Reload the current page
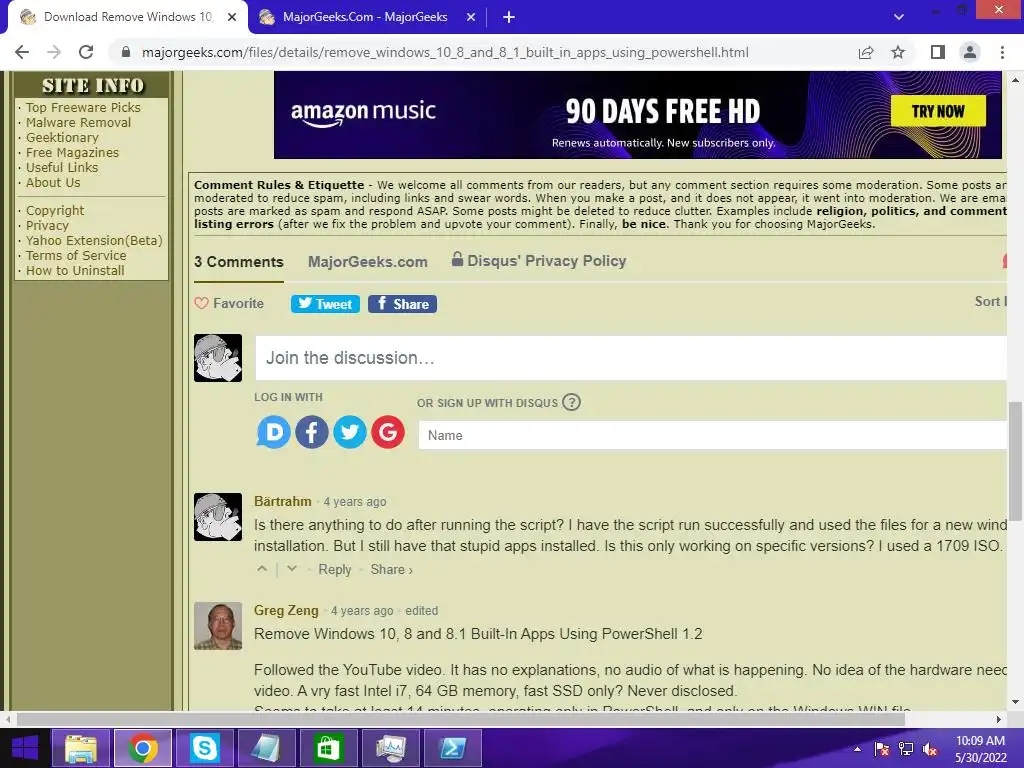Viewport: 1024px width, 768px height. [x=86, y=52]
